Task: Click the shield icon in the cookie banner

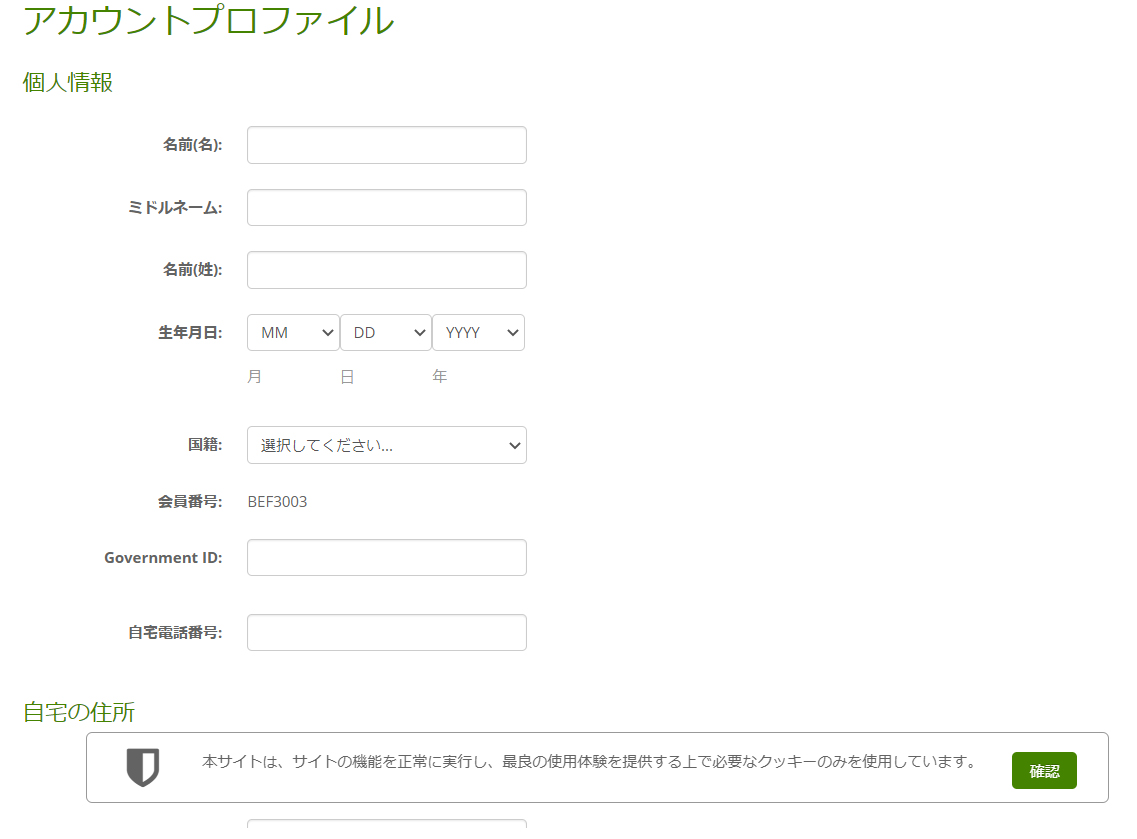Action: click(x=141, y=767)
